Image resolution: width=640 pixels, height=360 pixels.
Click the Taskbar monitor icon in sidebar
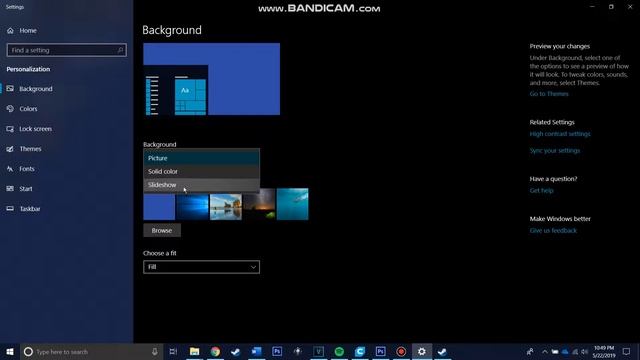[x=10, y=209]
